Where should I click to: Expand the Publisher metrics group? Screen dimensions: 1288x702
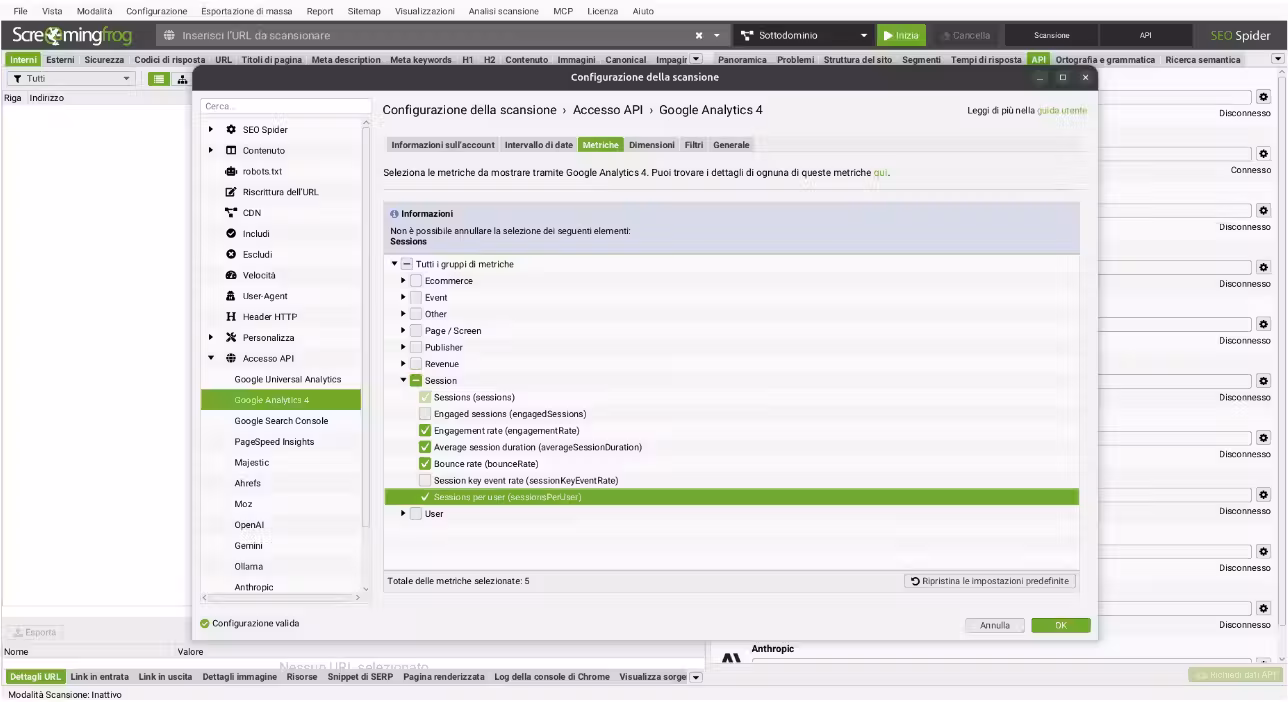pos(404,347)
